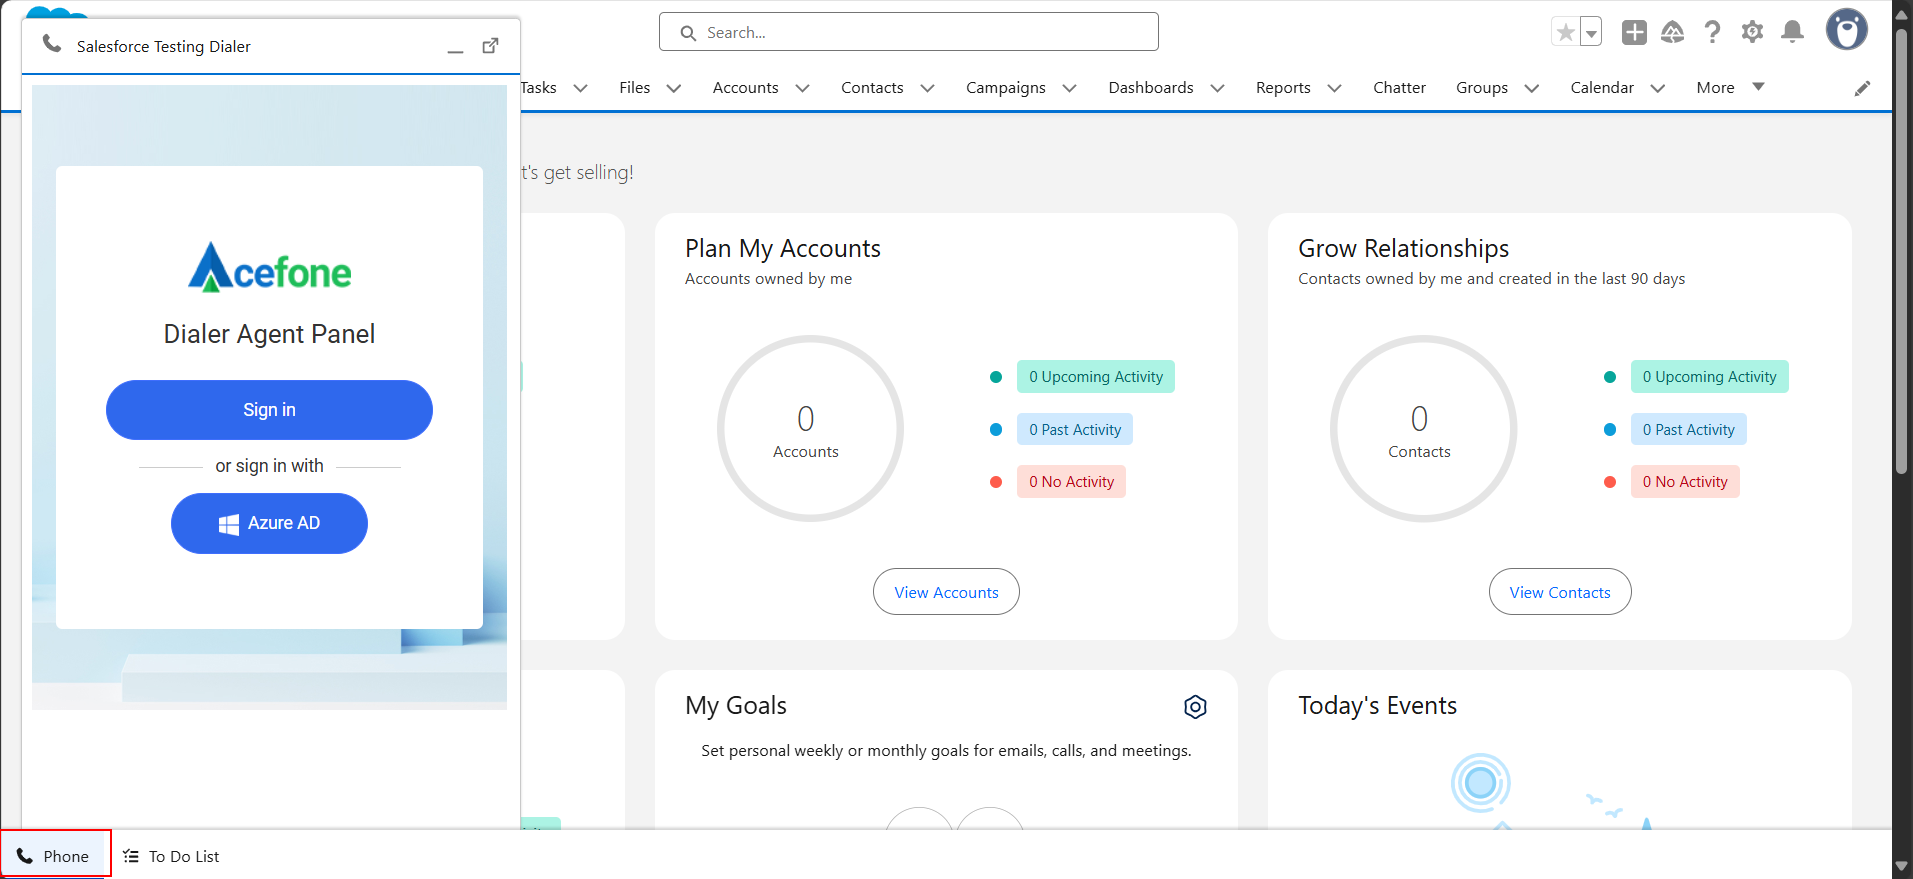Click the search magnifier icon
Image resolution: width=1913 pixels, height=879 pixels.
tap(688, 33)
